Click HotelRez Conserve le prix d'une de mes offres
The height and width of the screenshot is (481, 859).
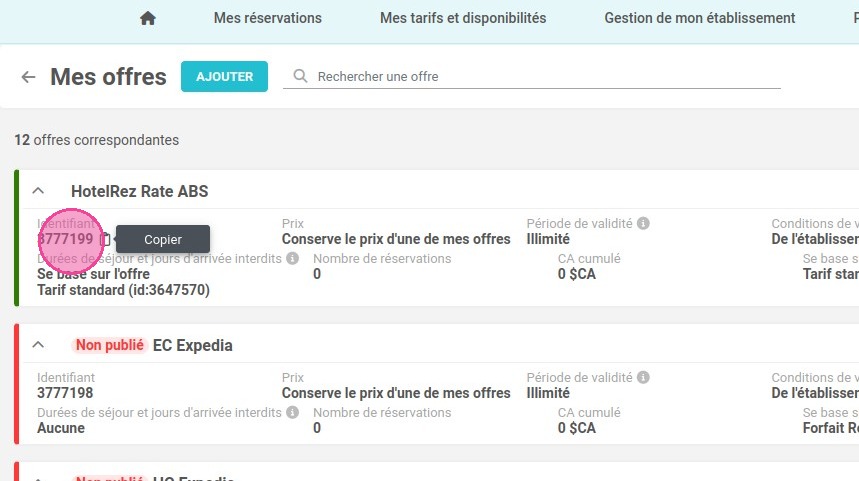point(396,239)
